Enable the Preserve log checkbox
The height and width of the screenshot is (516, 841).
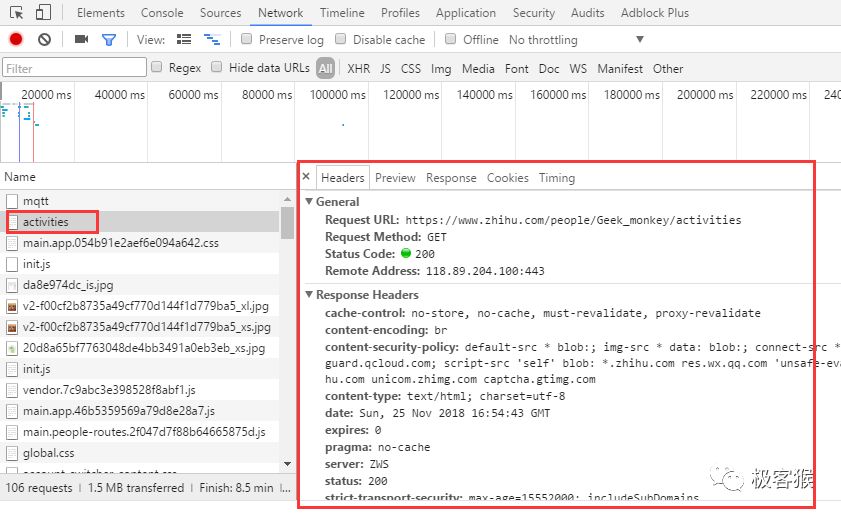click(x=247, y=39)
